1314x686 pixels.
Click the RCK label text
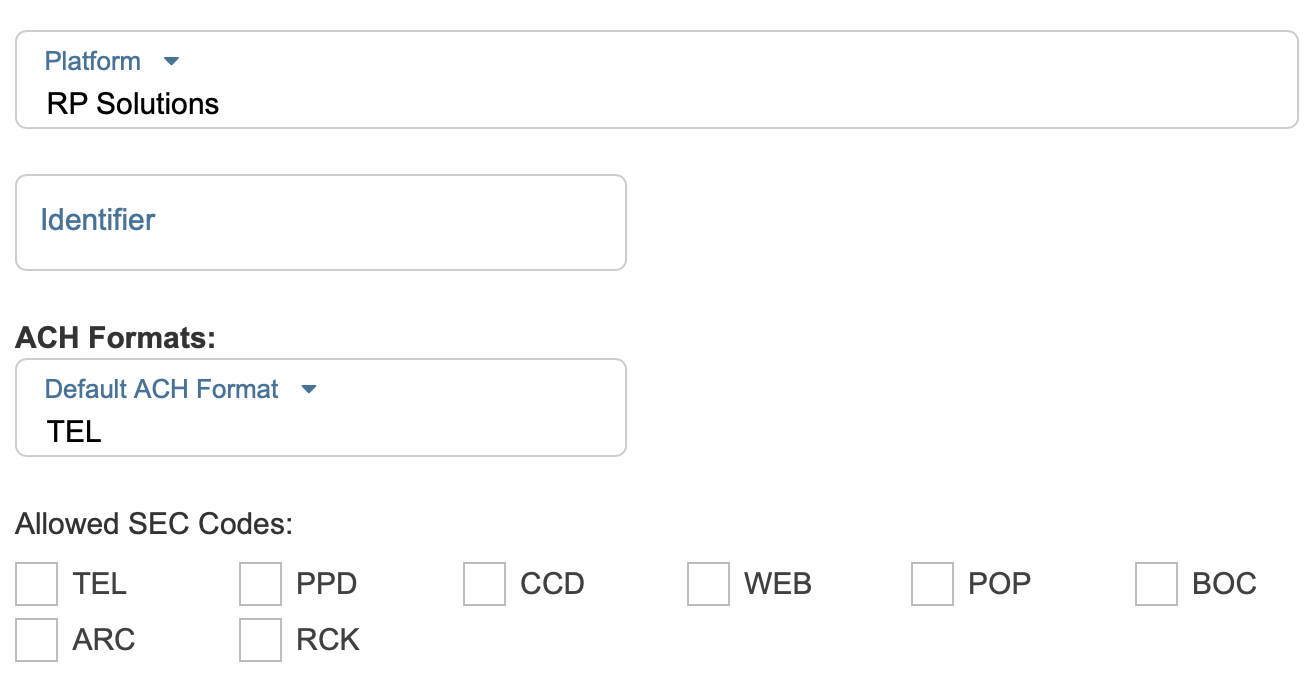[328, 640]
